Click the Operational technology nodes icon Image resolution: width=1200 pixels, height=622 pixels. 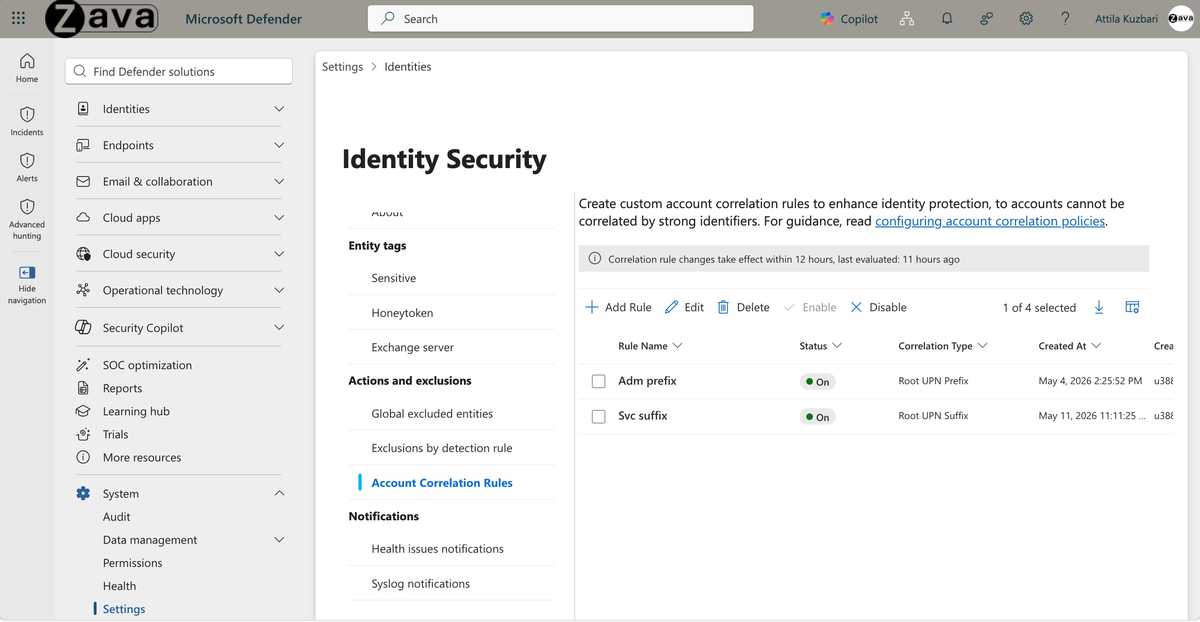click(x=84, y=290)
